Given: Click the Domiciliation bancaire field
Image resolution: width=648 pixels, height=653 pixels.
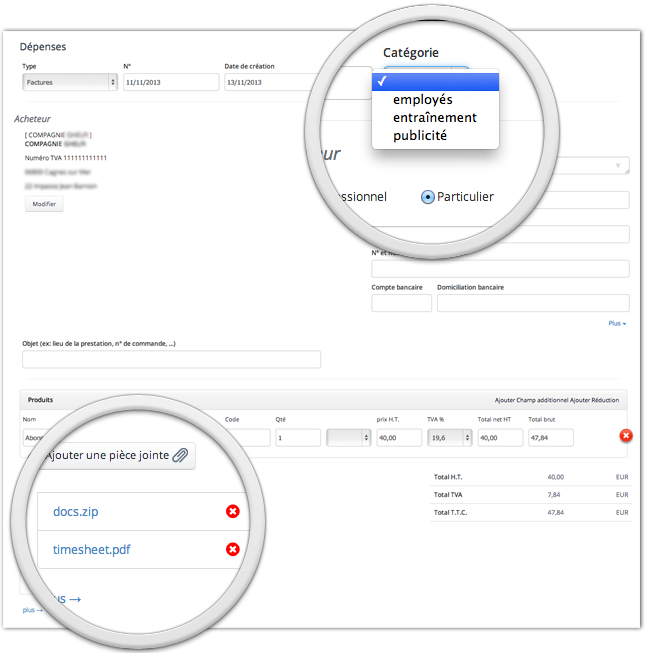Looking at the screenshot, I should (x=533, y=303).
